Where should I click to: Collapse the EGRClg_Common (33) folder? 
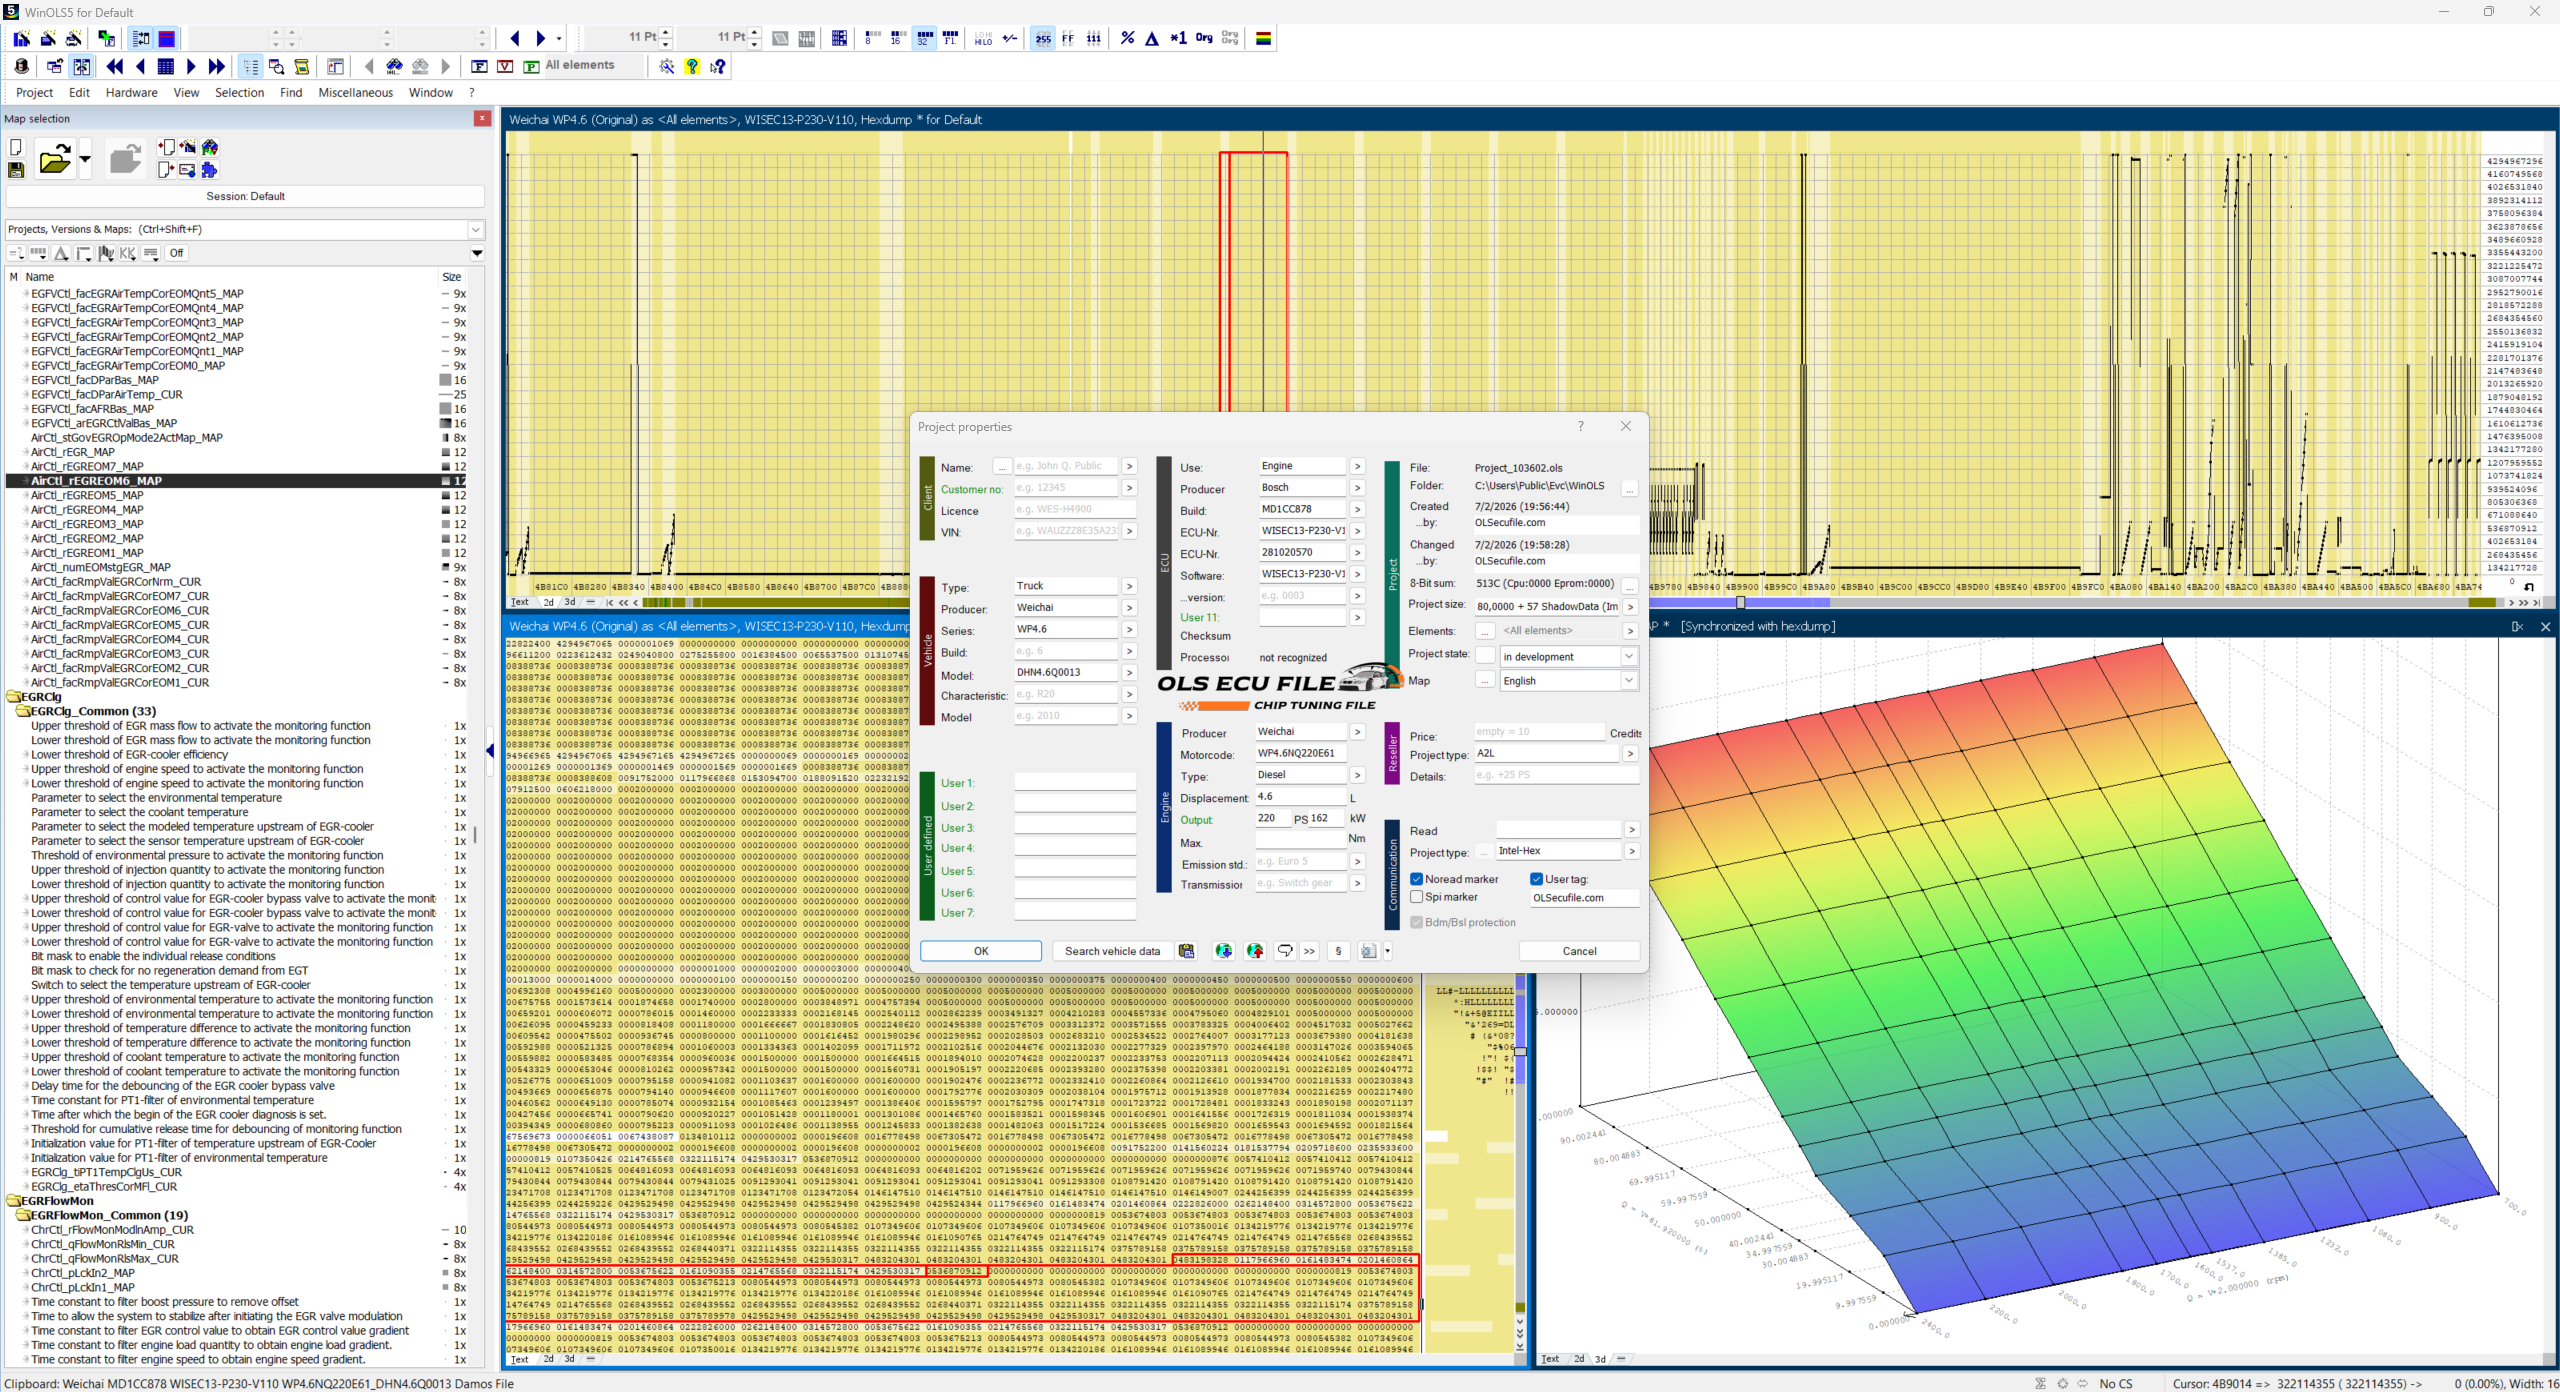click(23, 711)
